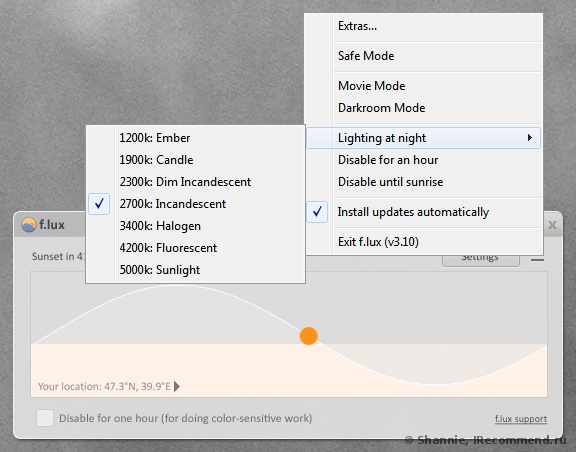
Task: Enable Safe Mode from the menu
Action: (x=424, y=56)
